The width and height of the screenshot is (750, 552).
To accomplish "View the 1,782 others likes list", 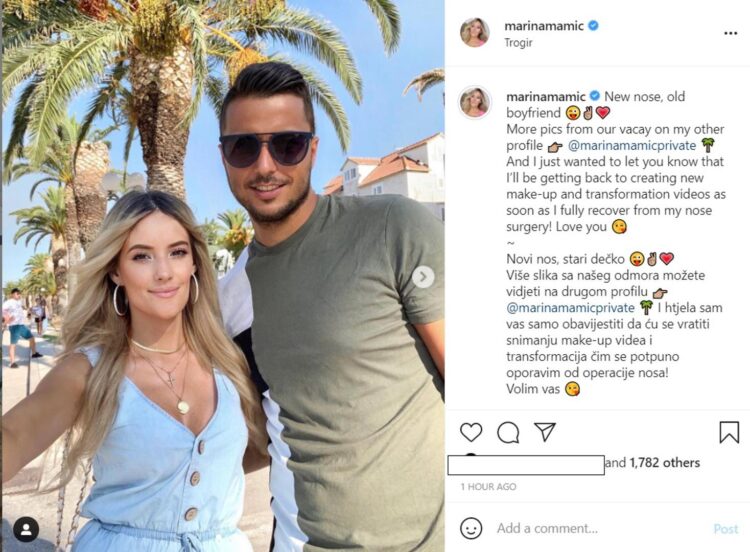I will (664, 463).
